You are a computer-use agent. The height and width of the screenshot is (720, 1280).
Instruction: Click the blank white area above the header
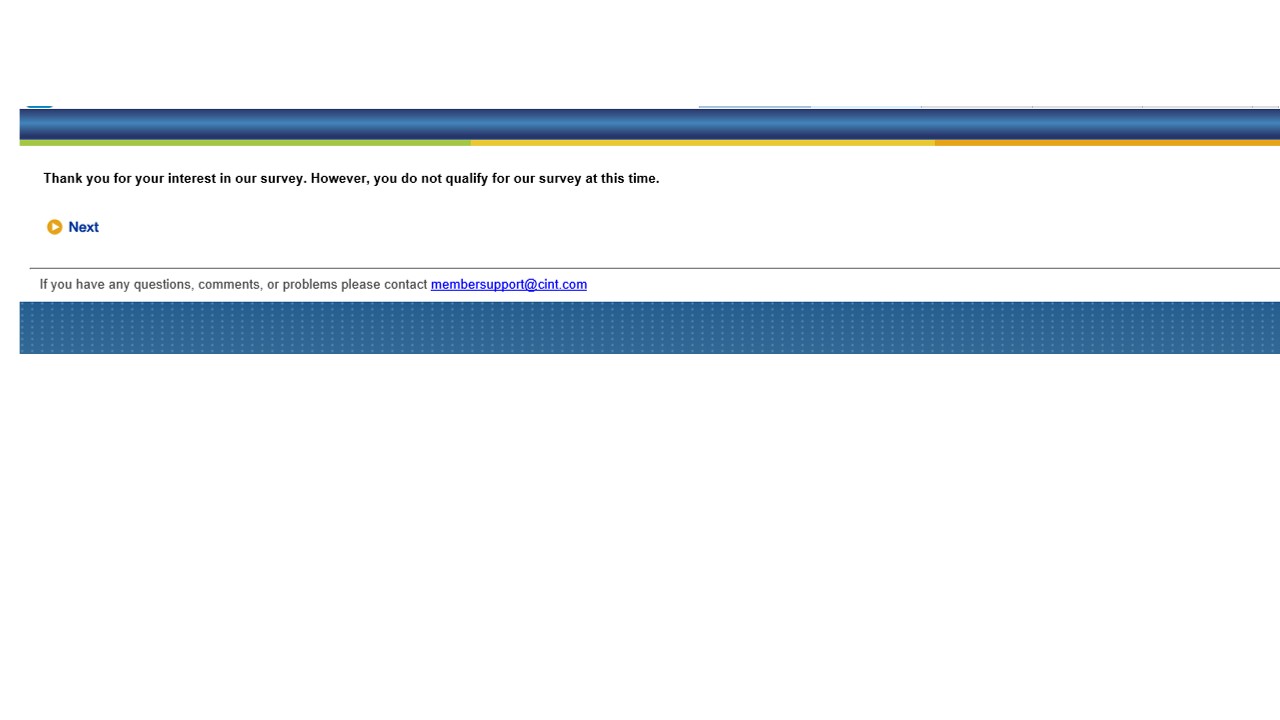640,50
